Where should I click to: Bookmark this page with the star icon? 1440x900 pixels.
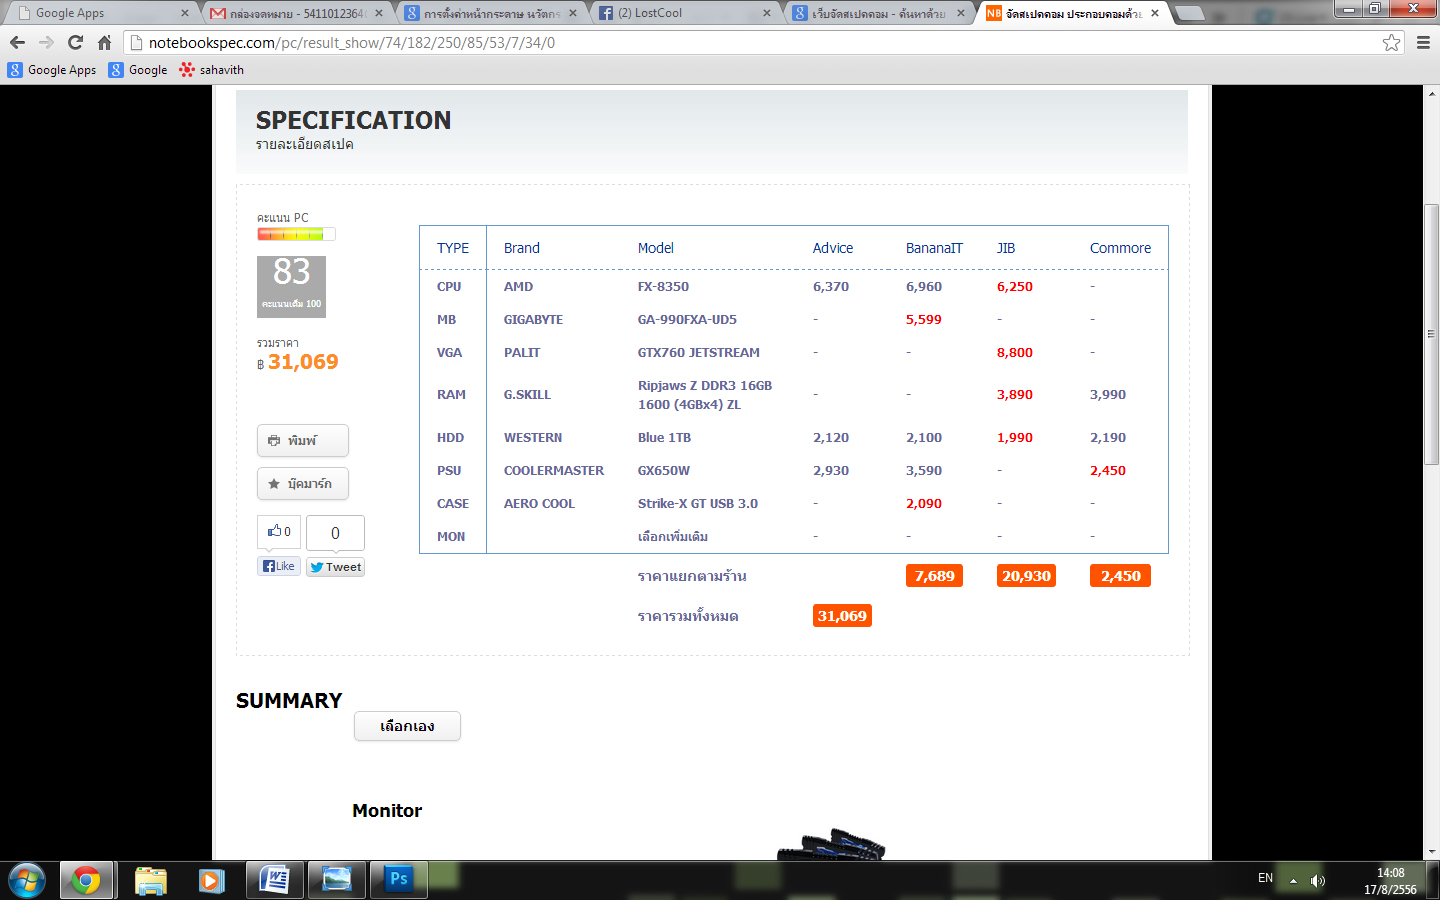point(1391,43)
